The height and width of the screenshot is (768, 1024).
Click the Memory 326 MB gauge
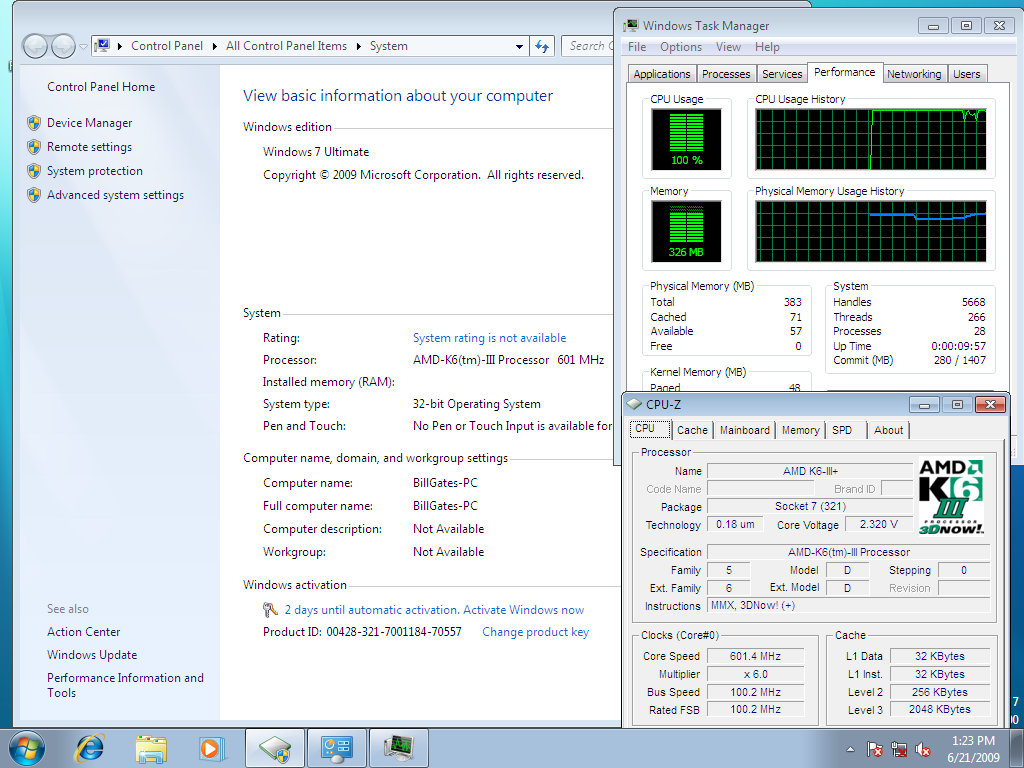[686, 231]
